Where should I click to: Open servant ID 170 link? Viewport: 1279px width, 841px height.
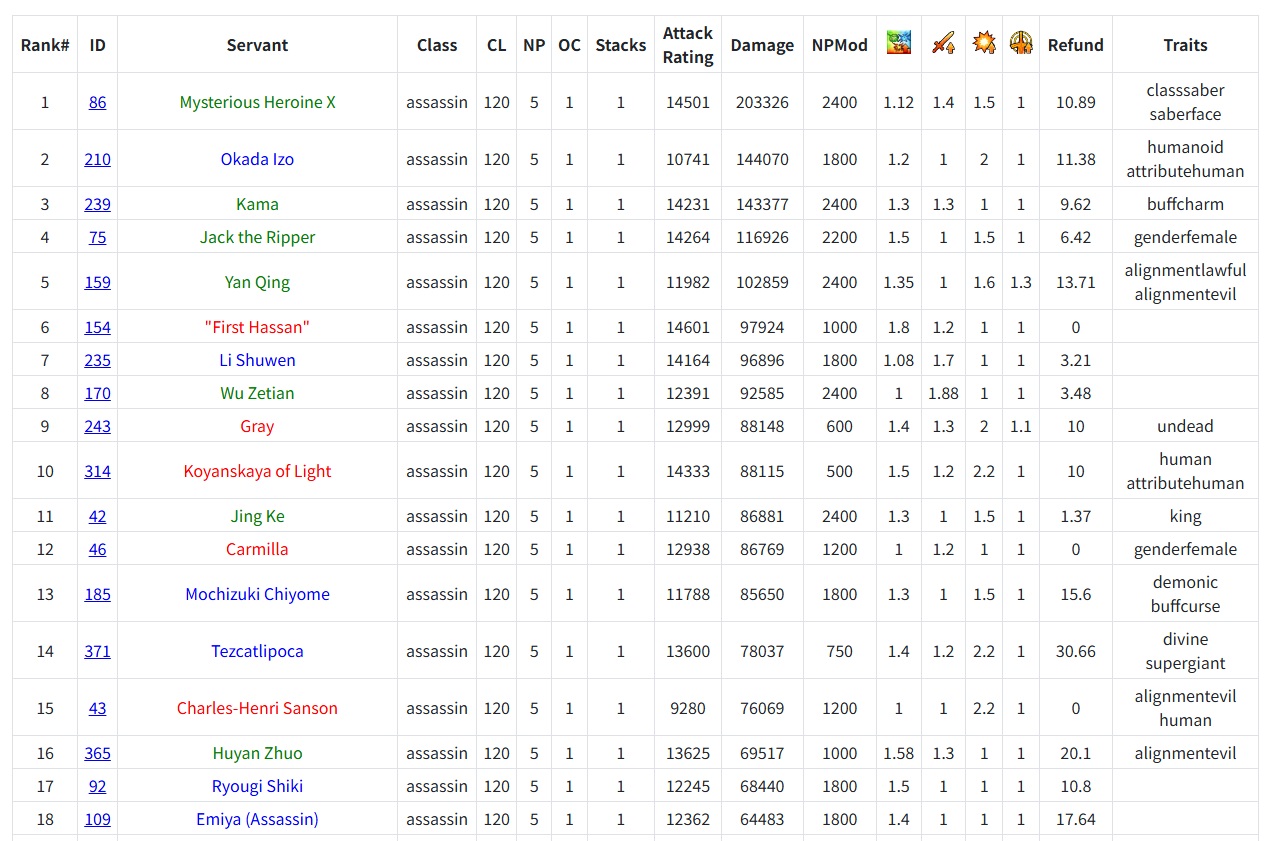click(97, 393)
